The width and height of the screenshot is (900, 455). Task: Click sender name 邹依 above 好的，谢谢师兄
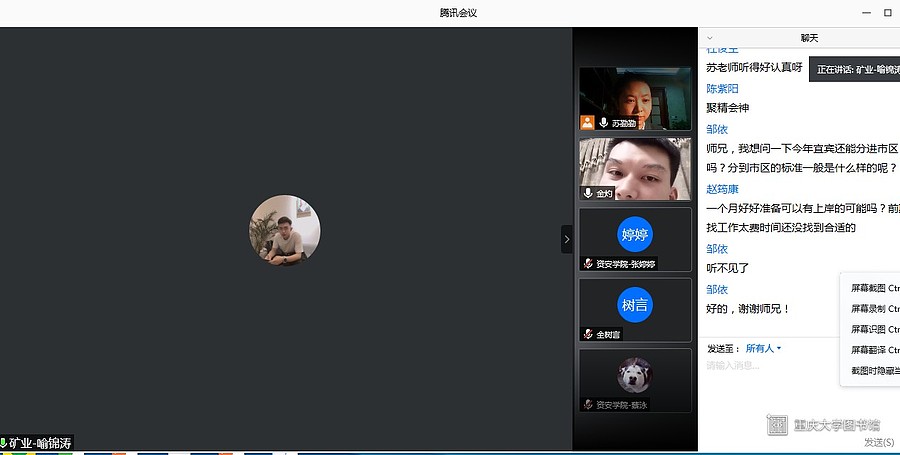[717, 290]
